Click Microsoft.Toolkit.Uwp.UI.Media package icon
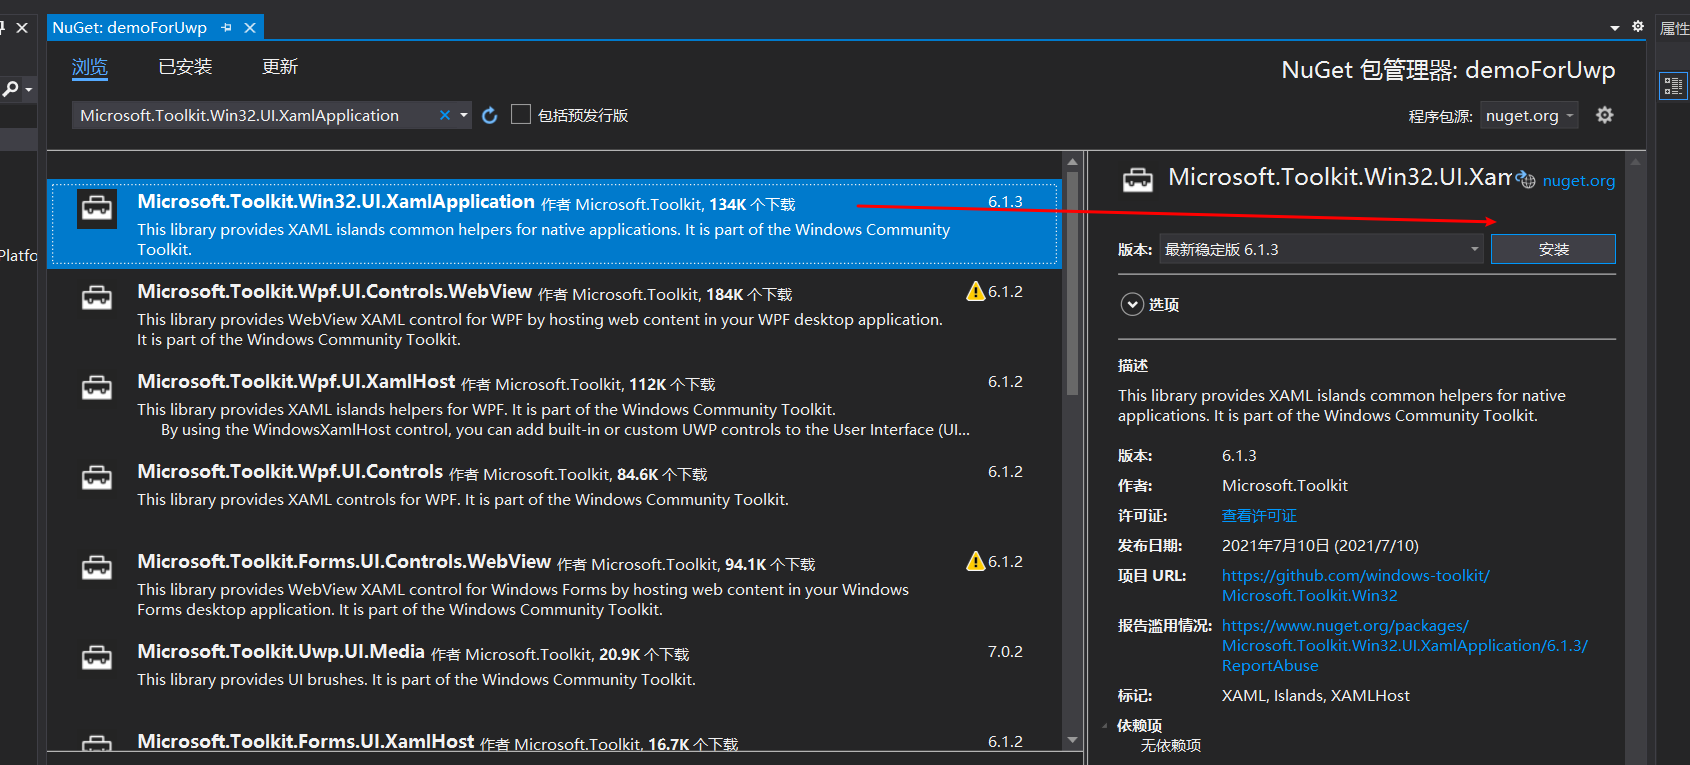1690x765 pixels. 97,657
